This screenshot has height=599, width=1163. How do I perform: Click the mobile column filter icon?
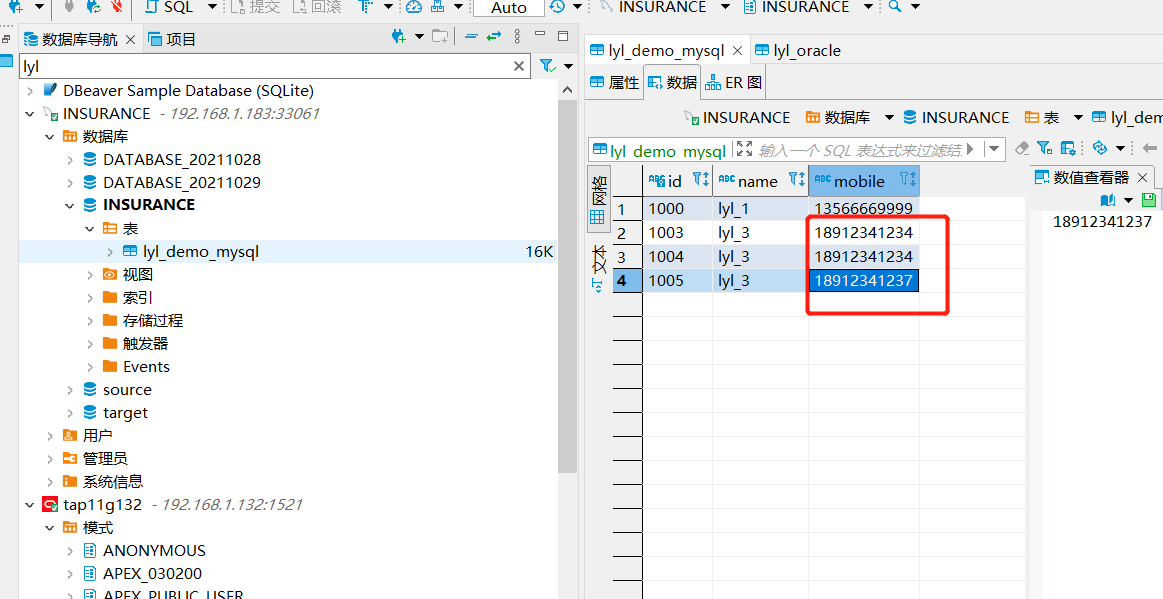tap(907, 180)
